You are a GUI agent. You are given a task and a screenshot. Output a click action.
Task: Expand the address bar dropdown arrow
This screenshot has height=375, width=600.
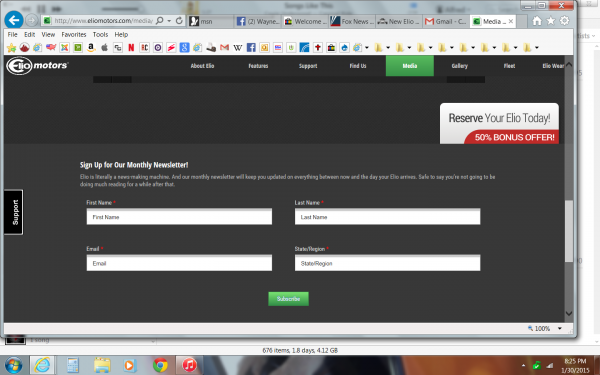click(169, 21)
